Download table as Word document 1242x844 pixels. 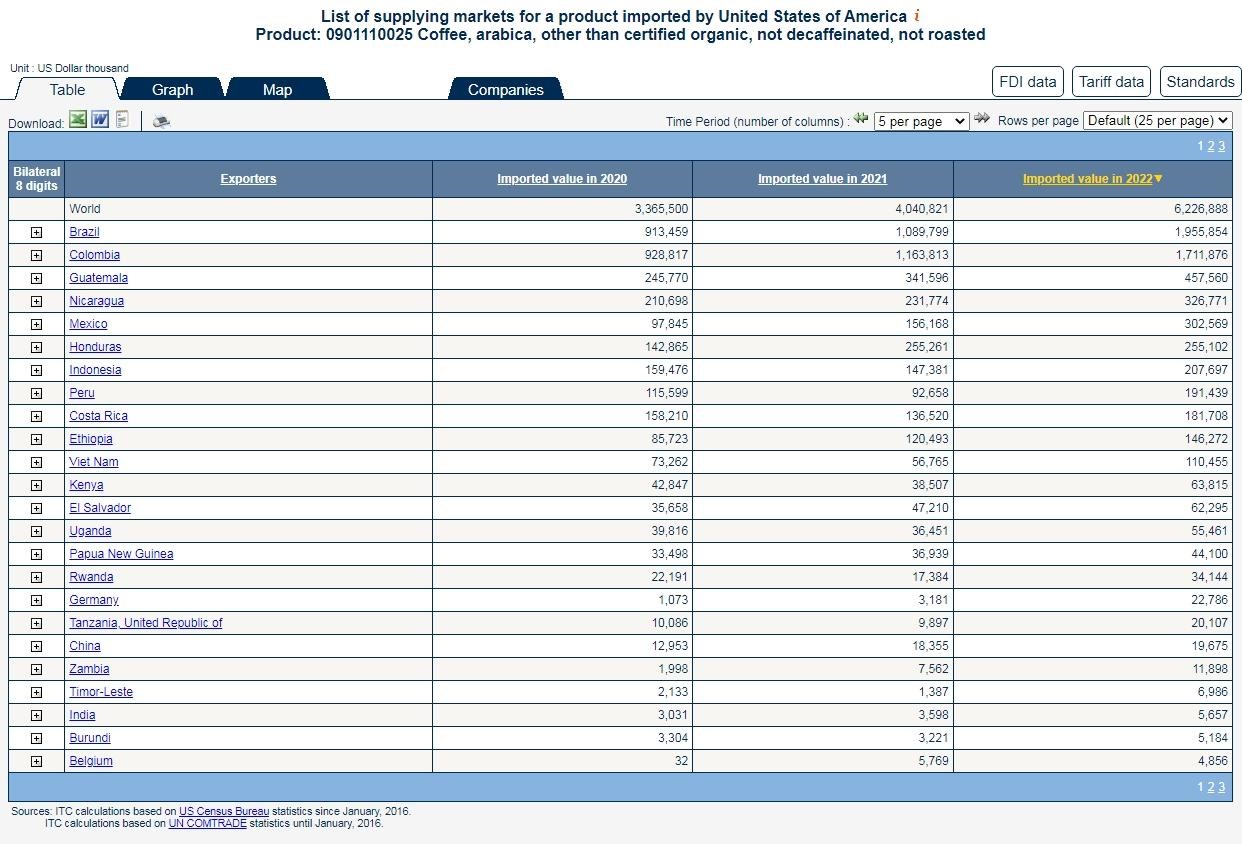tap(100, 120)
